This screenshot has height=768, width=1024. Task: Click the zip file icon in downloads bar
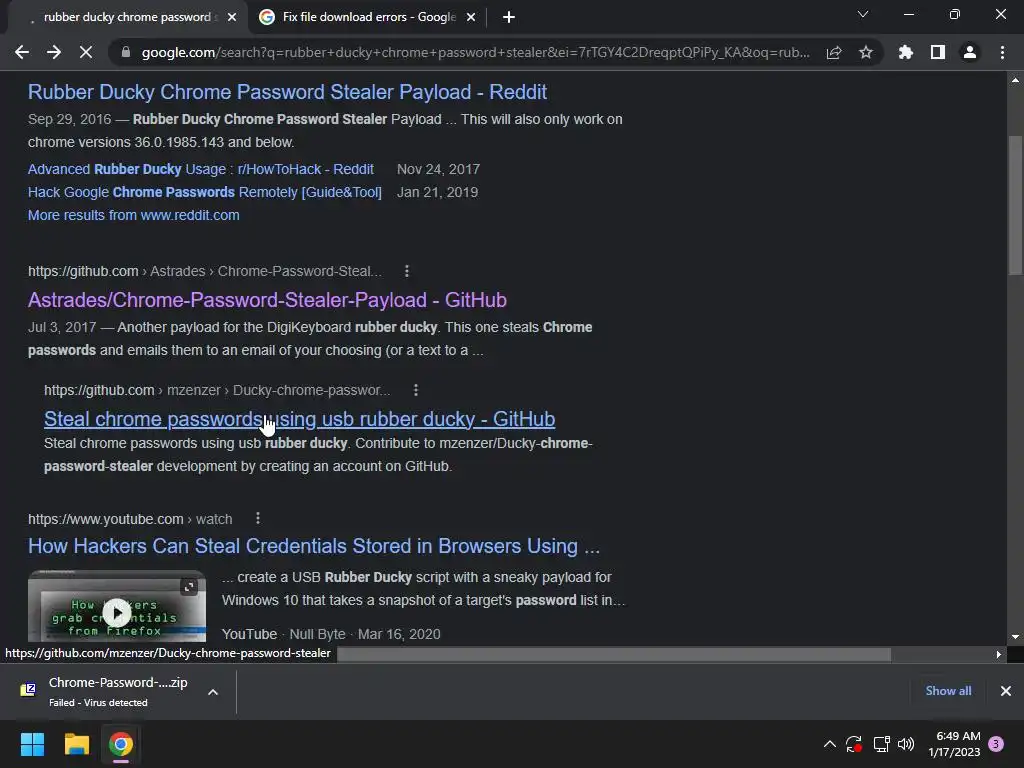pyautogui.click(x=28, y=690)
